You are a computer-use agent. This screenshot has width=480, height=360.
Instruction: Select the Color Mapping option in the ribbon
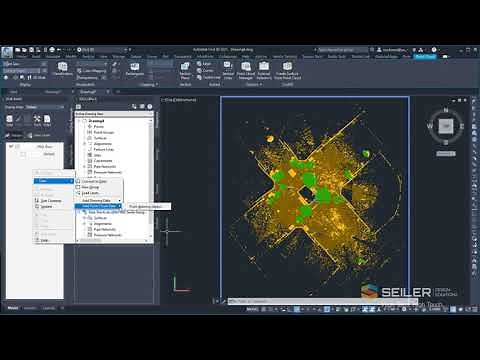pos(92,71)
